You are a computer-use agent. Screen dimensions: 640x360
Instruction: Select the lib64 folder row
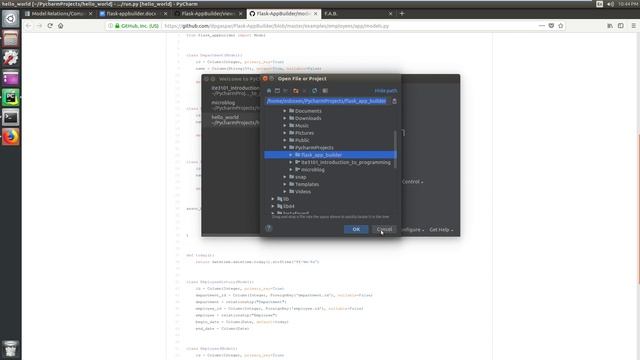pos(330,207)
